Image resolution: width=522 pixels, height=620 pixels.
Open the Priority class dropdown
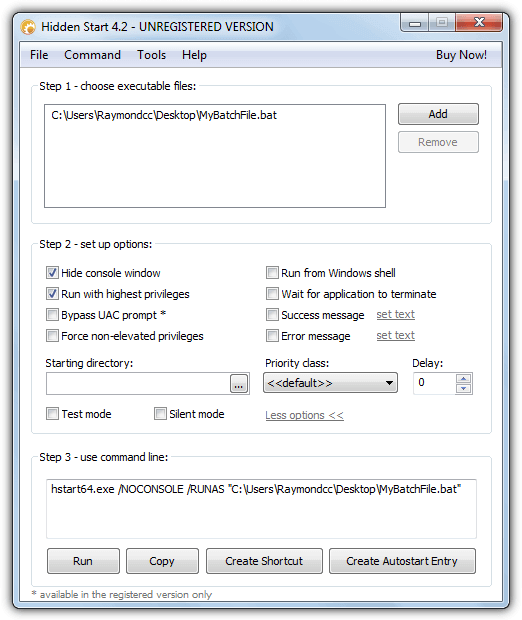pos(331,383)
